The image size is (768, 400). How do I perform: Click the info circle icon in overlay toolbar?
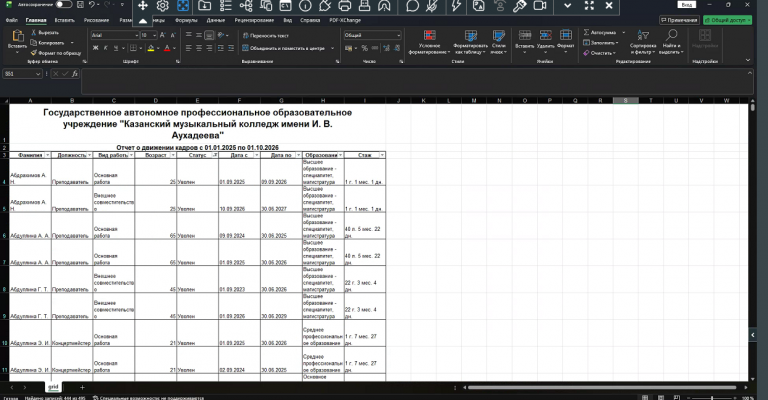tap(305, 6)
